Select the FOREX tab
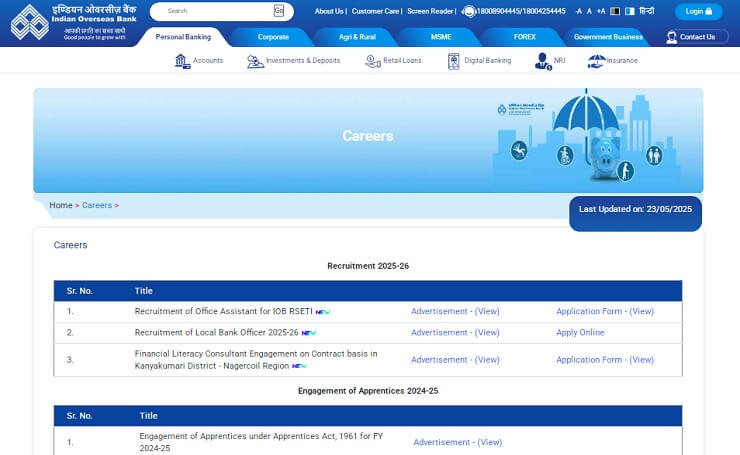This screenshot has width=740, height=455. (524, 37)
